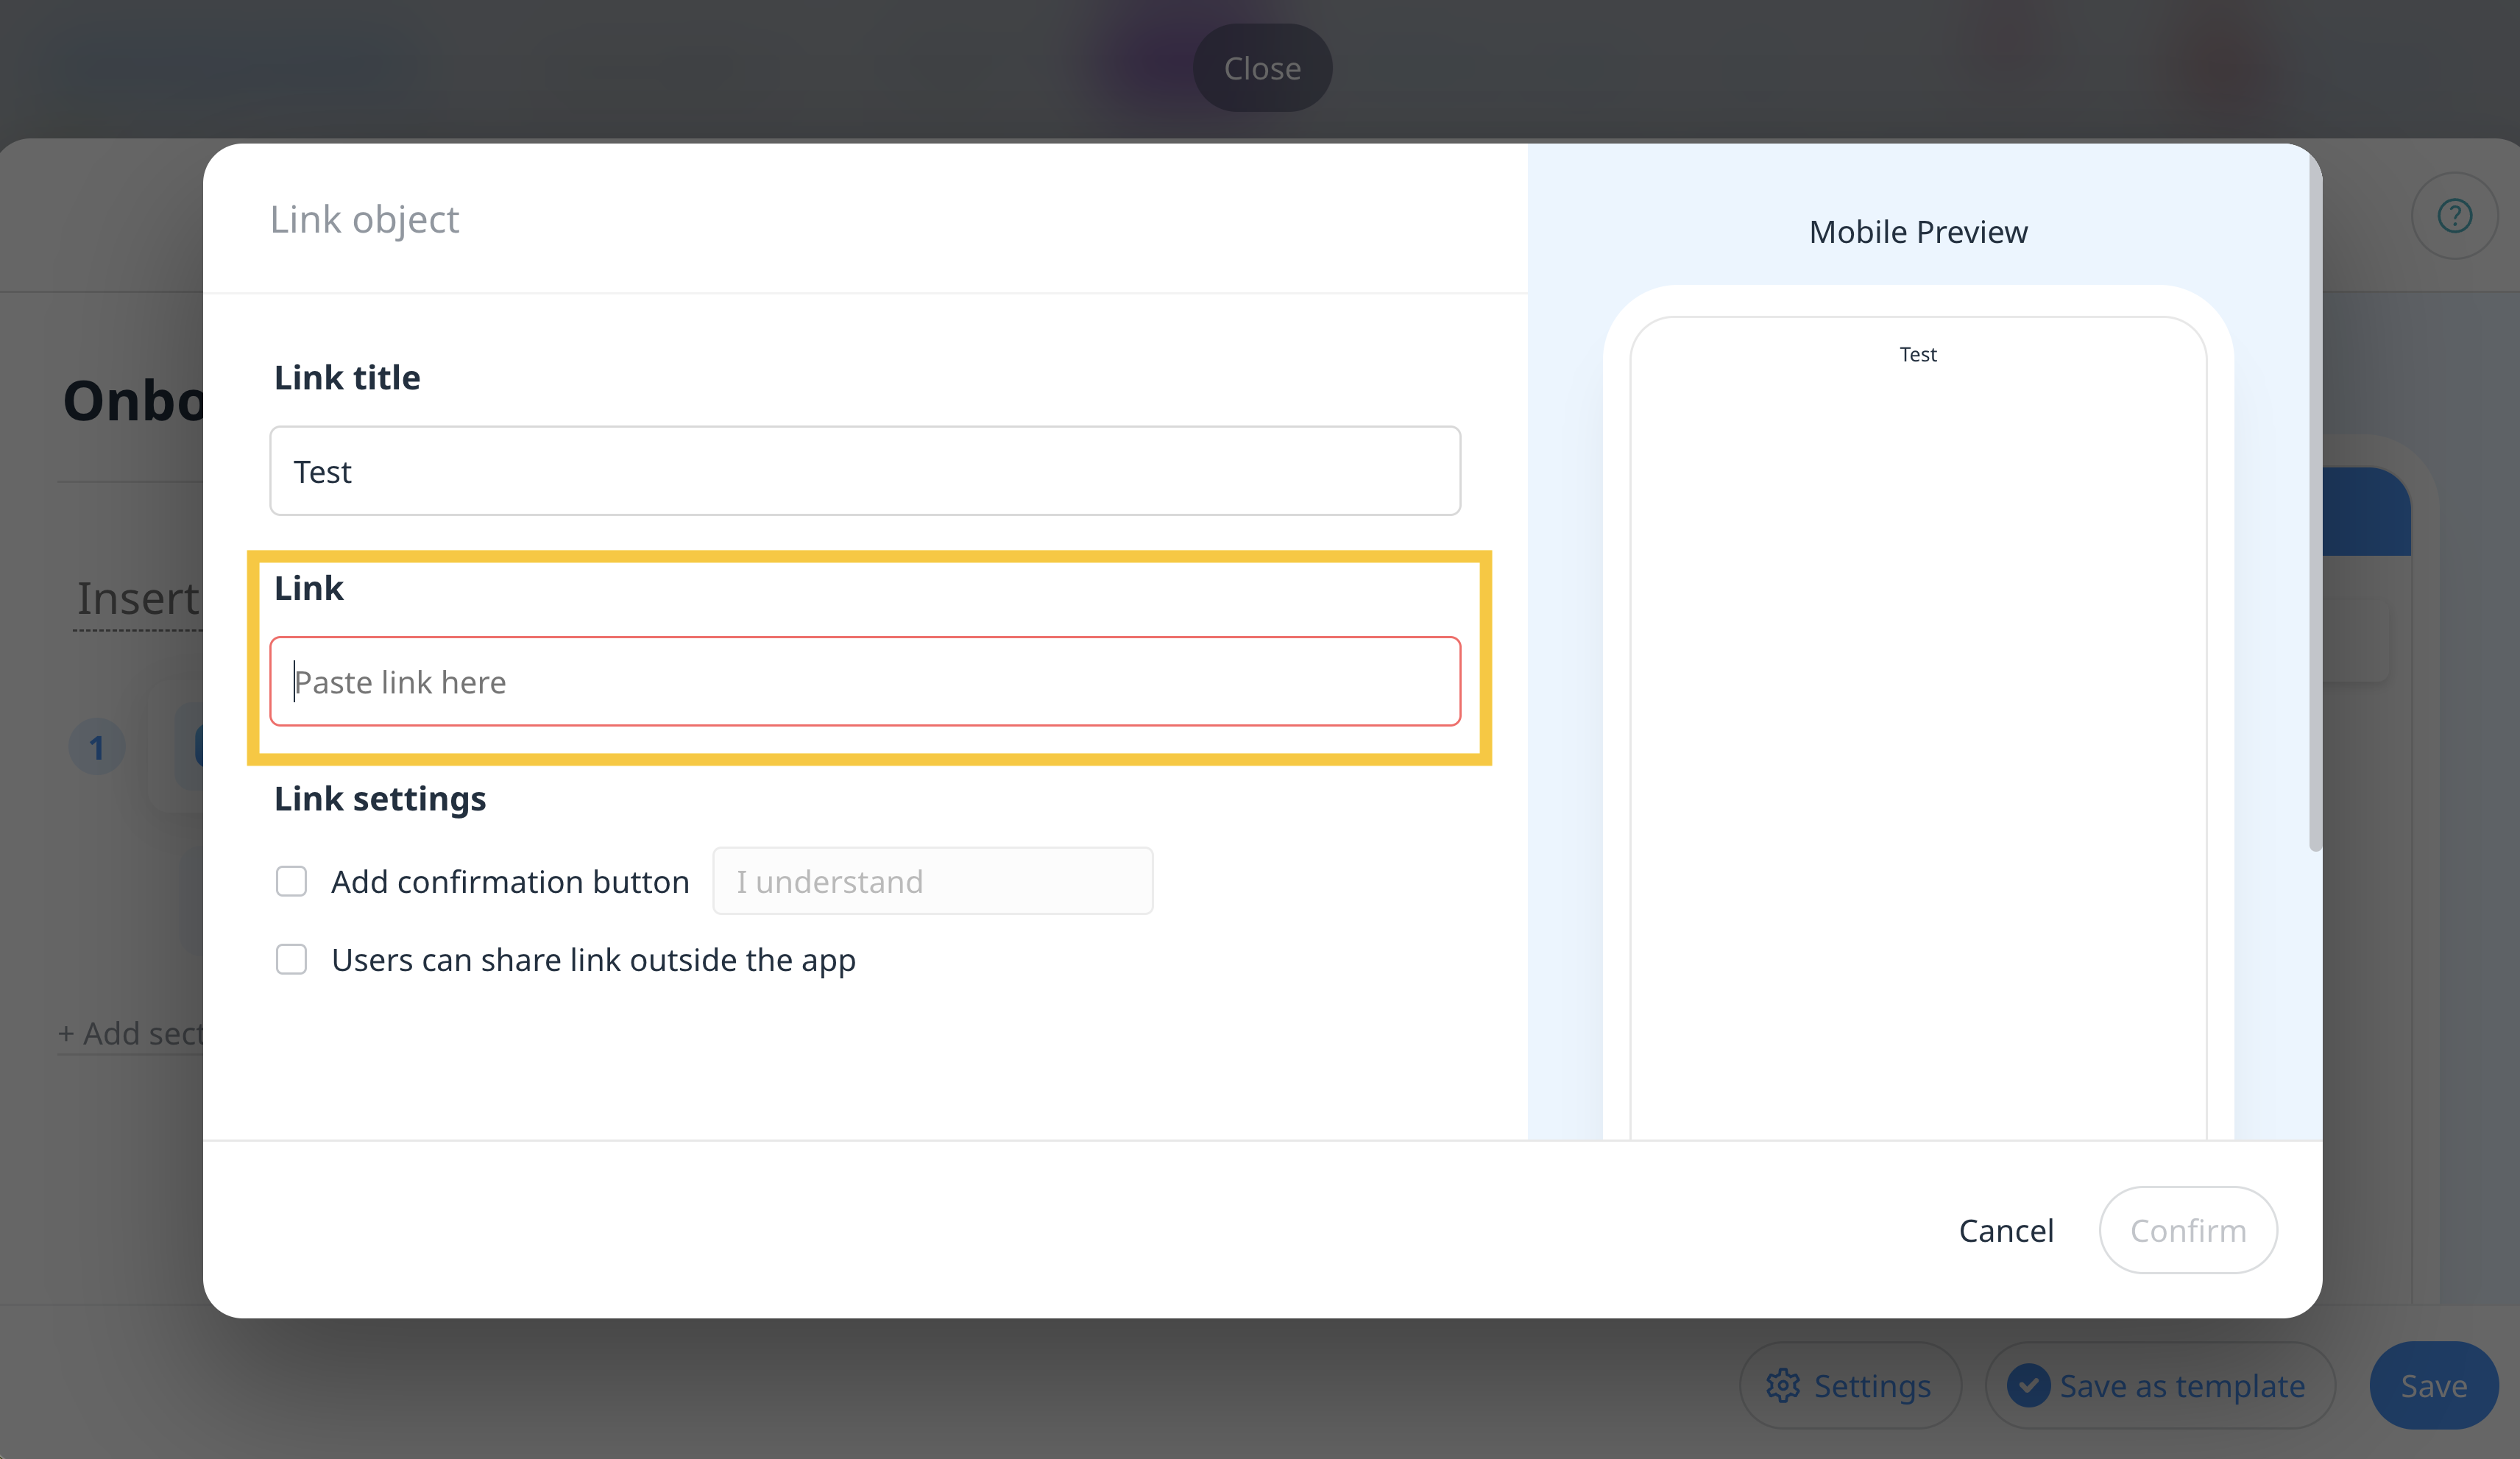
Task: Click the Link settings heading
Action: pos(380,798)
